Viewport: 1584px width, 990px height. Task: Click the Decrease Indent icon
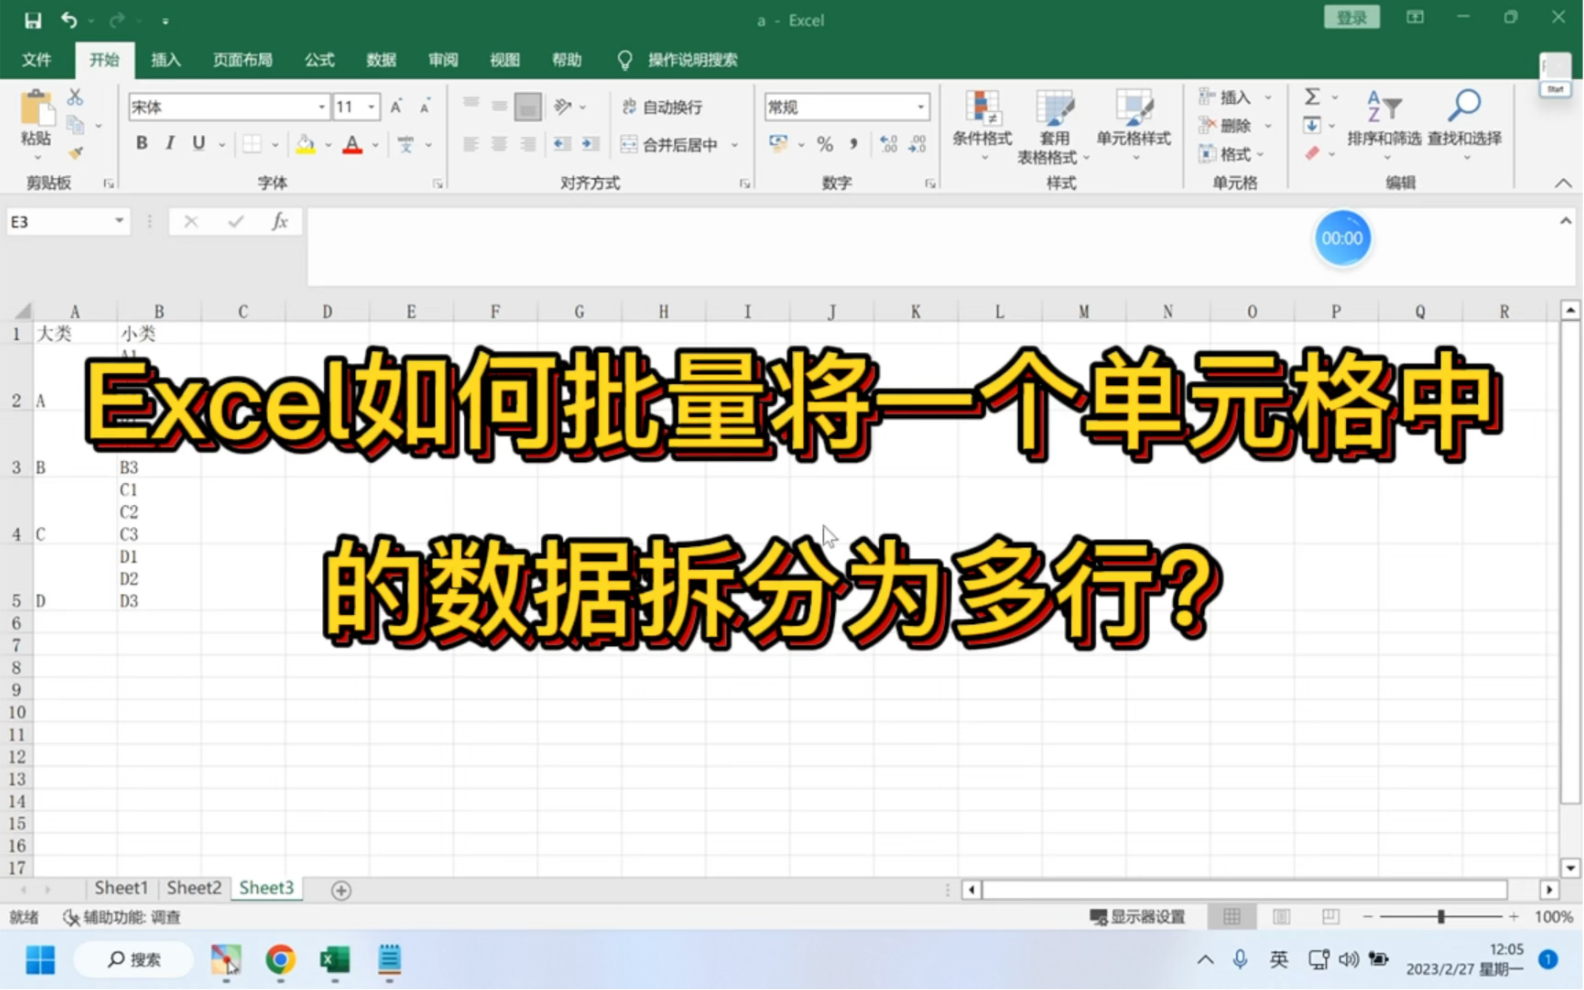tap(562, 144)
